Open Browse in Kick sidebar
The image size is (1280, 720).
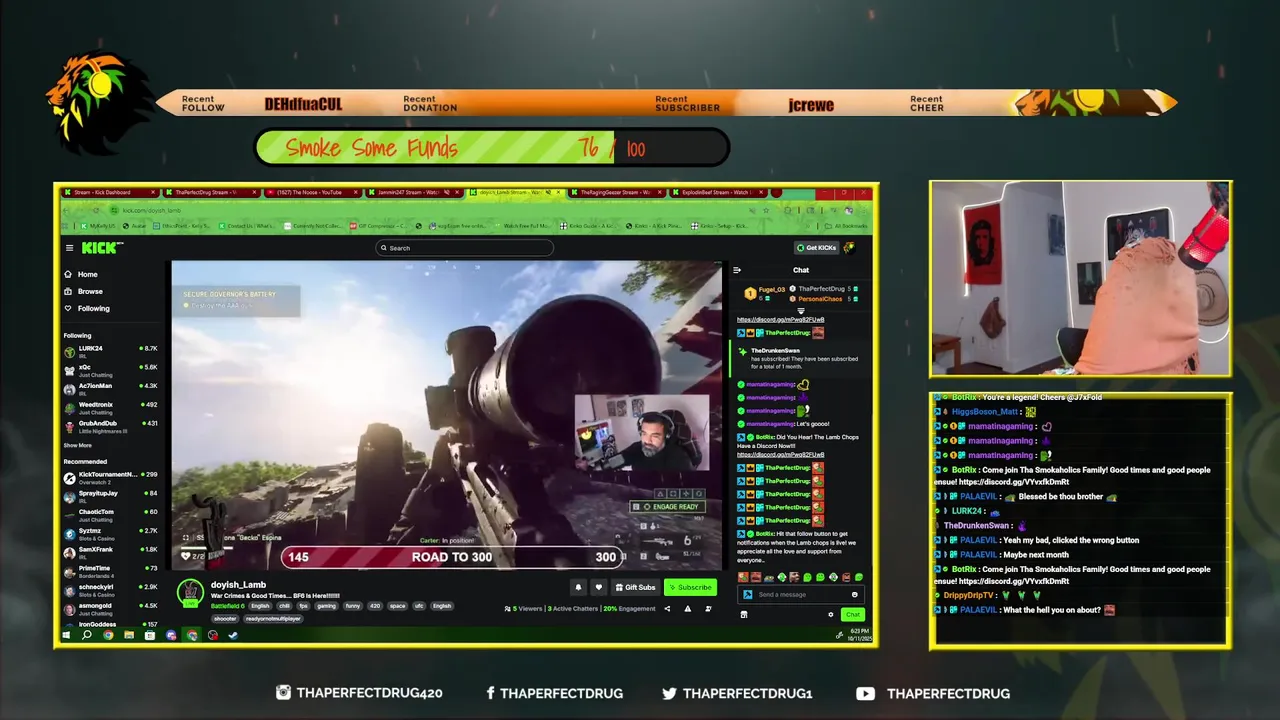click(83, 291)
